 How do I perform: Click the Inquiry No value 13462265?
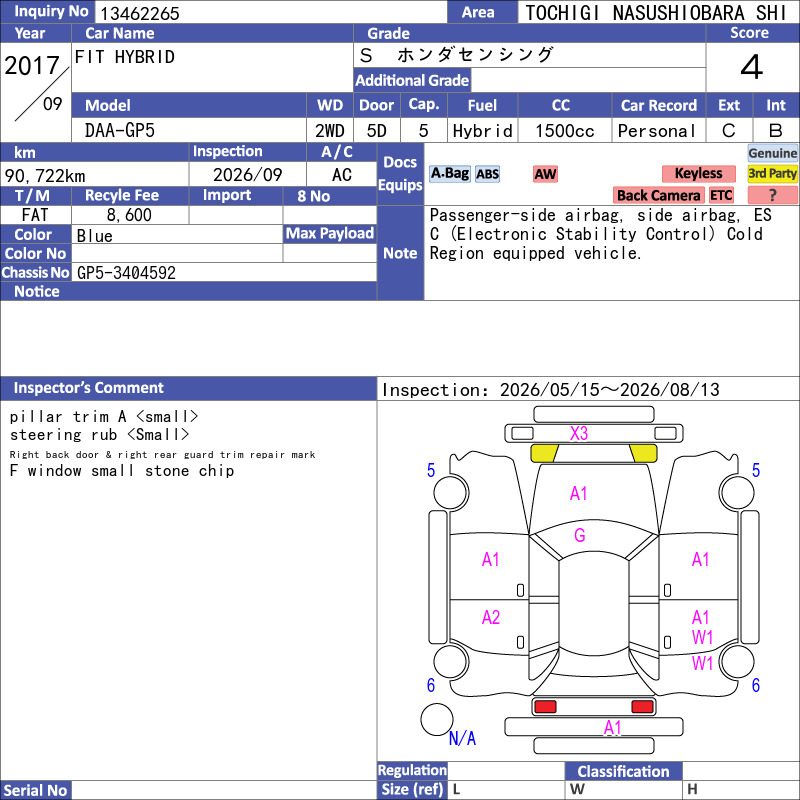[140, 13]
